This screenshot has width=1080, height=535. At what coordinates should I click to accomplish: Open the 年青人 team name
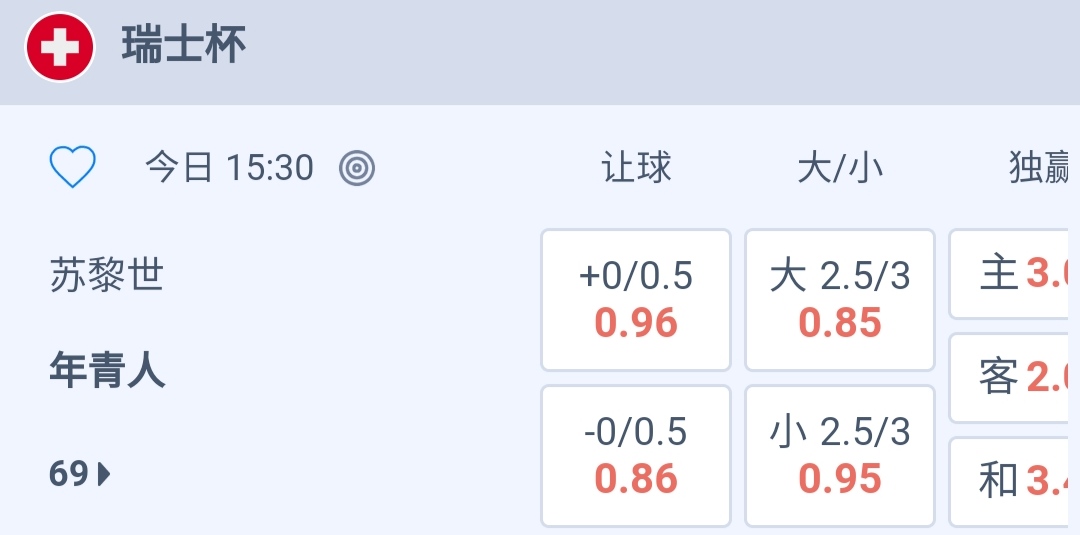(x=107, y=372)
